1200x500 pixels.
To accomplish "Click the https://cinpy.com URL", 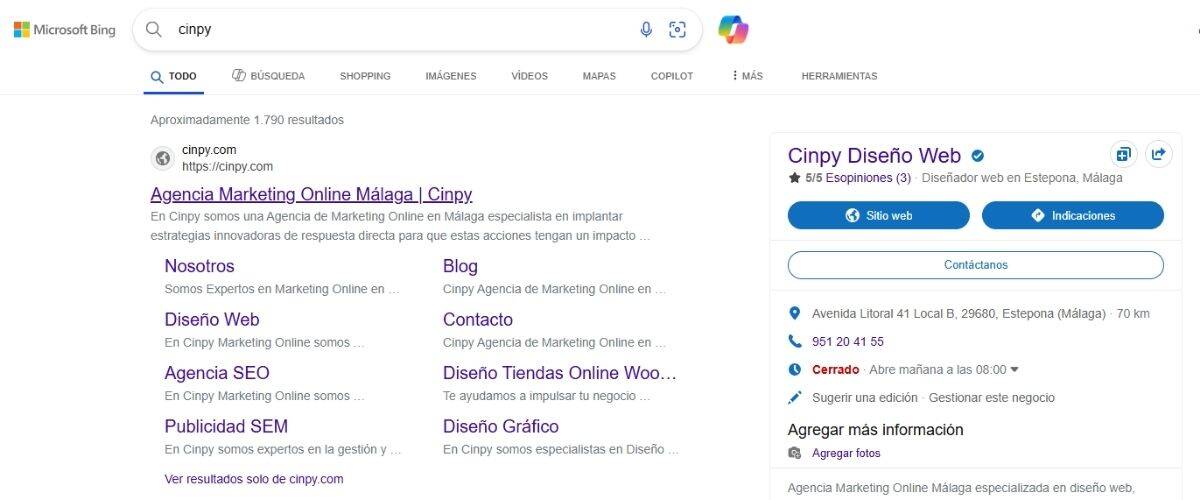I will (227, 167).
